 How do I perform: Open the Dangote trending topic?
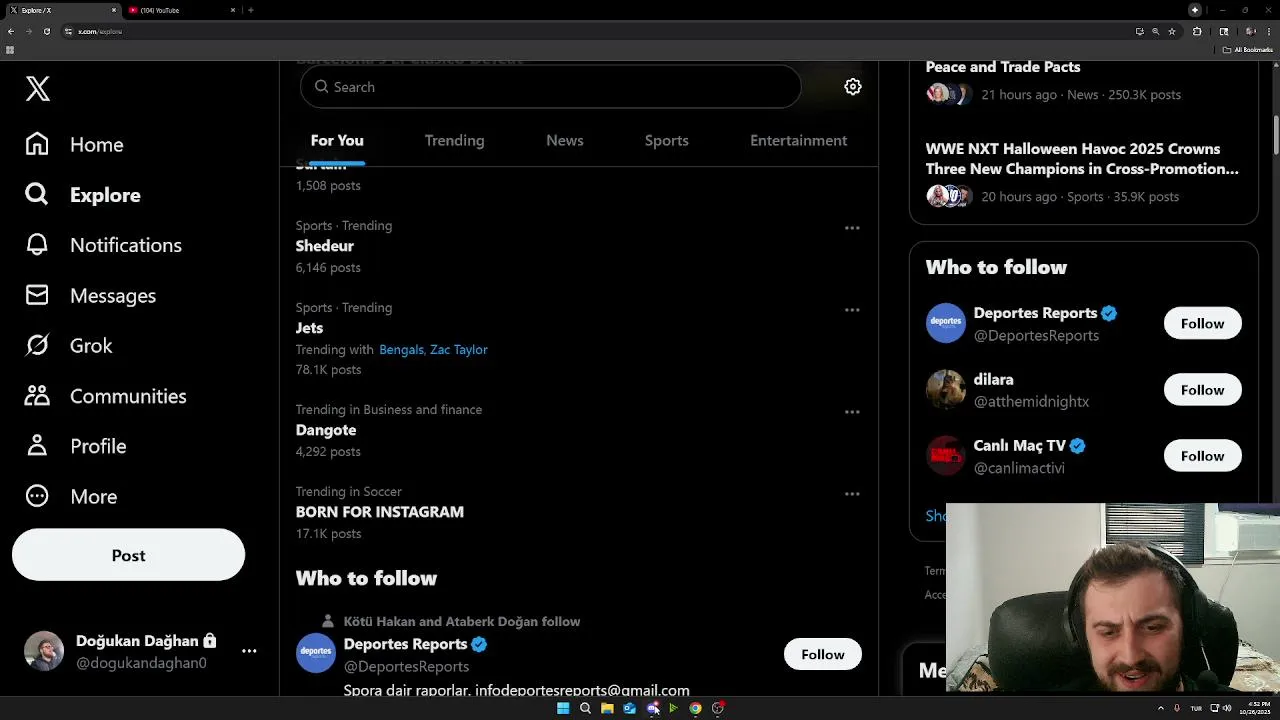click(326, 430)
